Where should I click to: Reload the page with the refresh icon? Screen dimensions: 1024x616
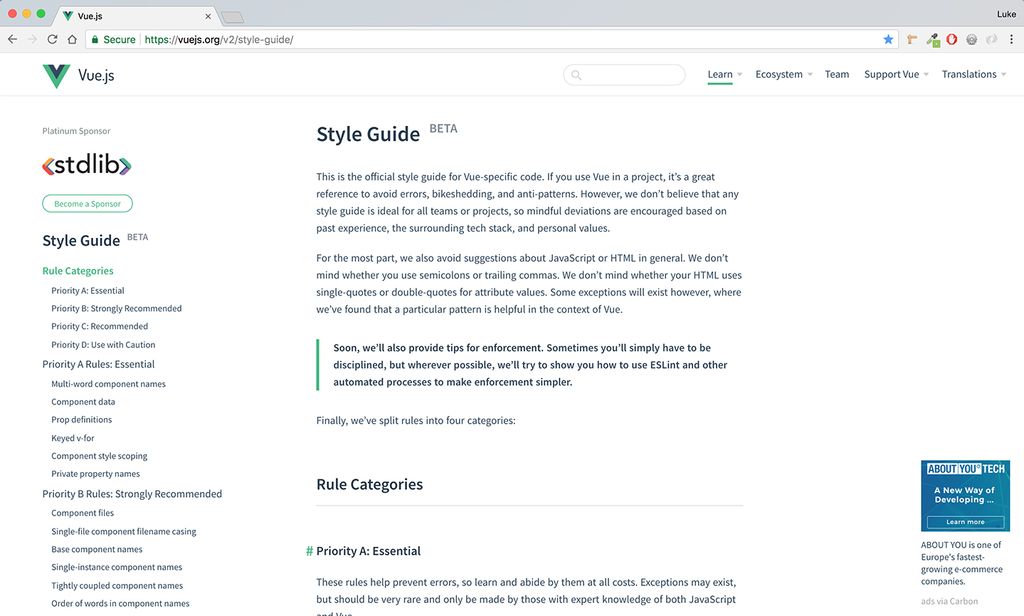(x=52, y=39)
